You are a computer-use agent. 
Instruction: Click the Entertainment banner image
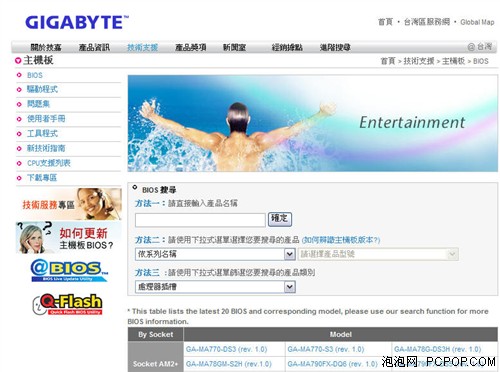pyautogui.click(x=313, y=123)
